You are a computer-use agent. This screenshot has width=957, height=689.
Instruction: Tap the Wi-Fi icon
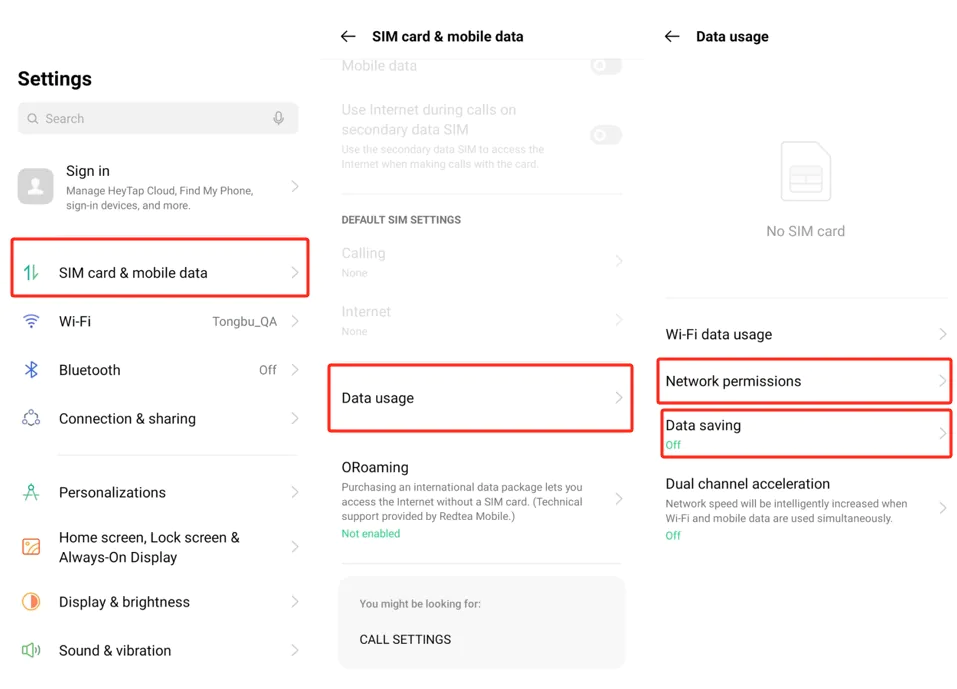click(x=31, y=321)
